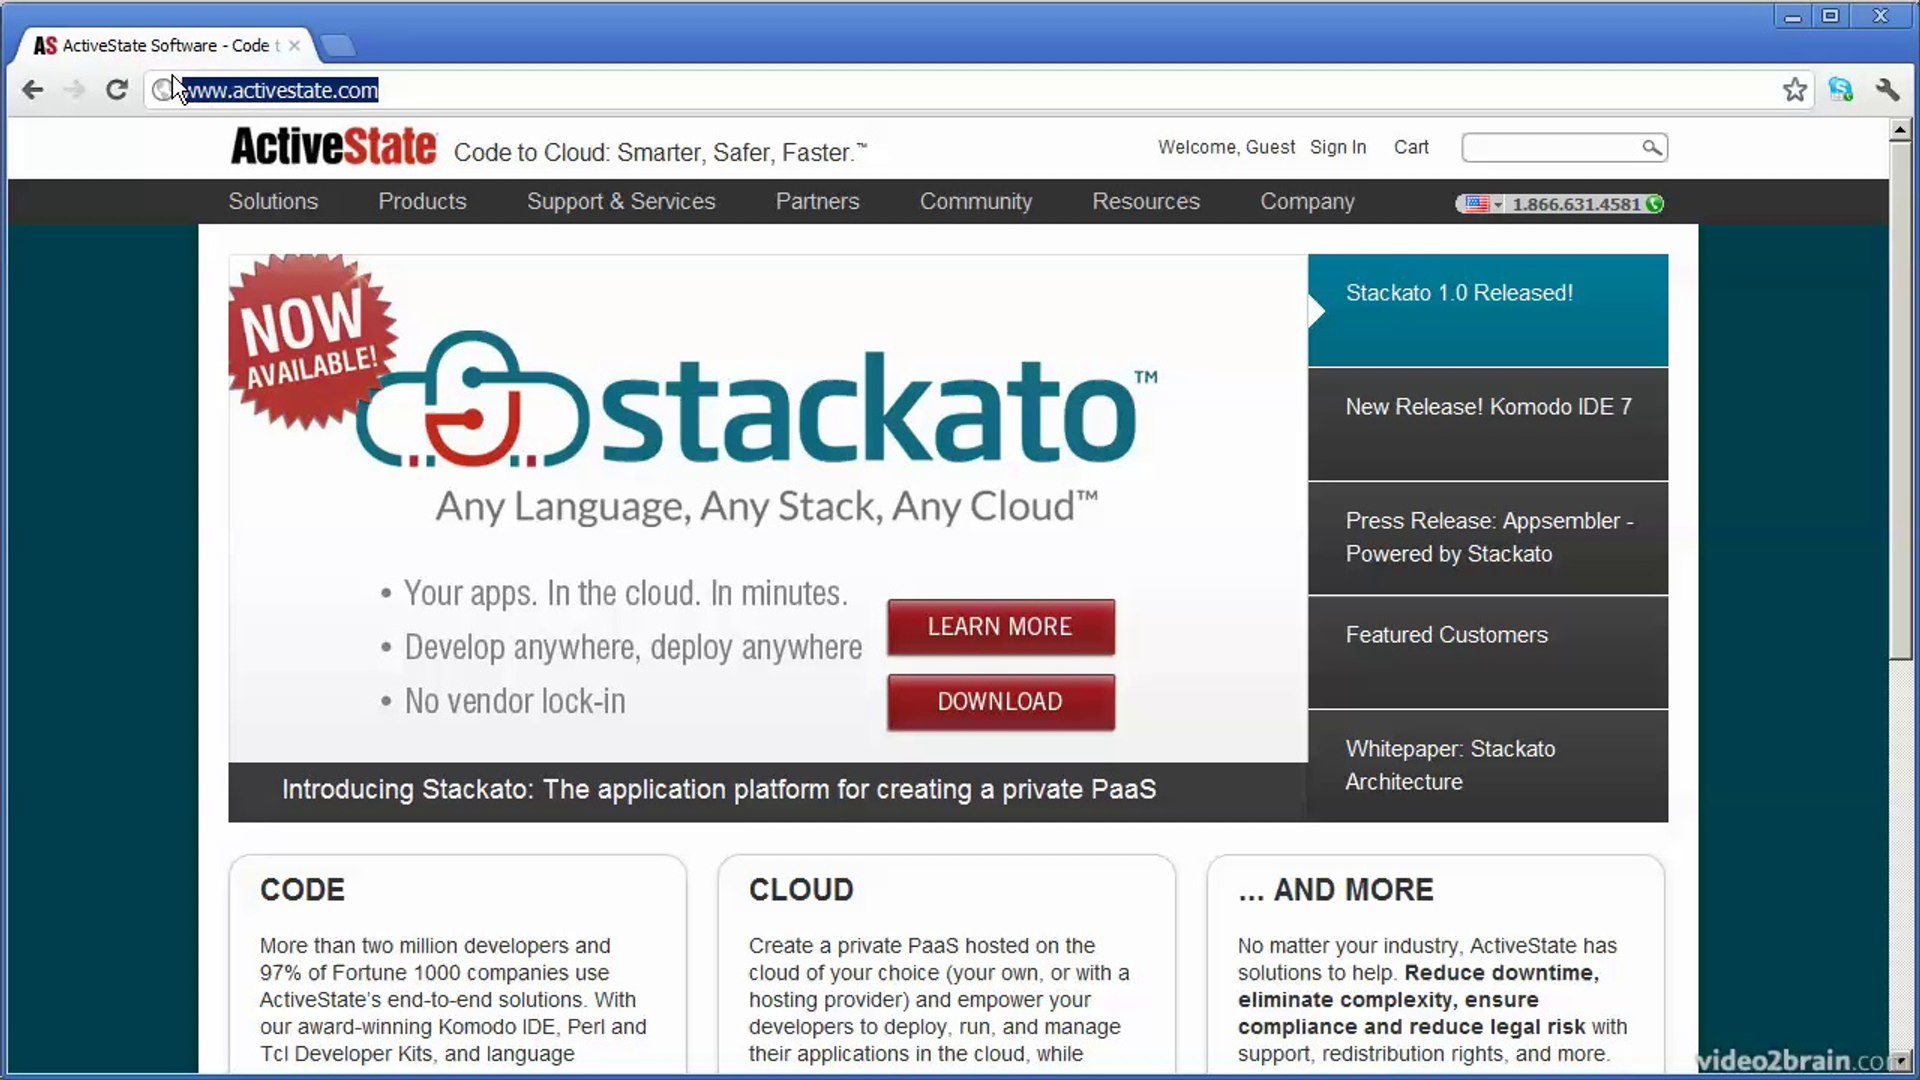The height and width of the screenshot is (1080, 1920).
Task: Minimize the browser window
Action: tap(1793, 16)
